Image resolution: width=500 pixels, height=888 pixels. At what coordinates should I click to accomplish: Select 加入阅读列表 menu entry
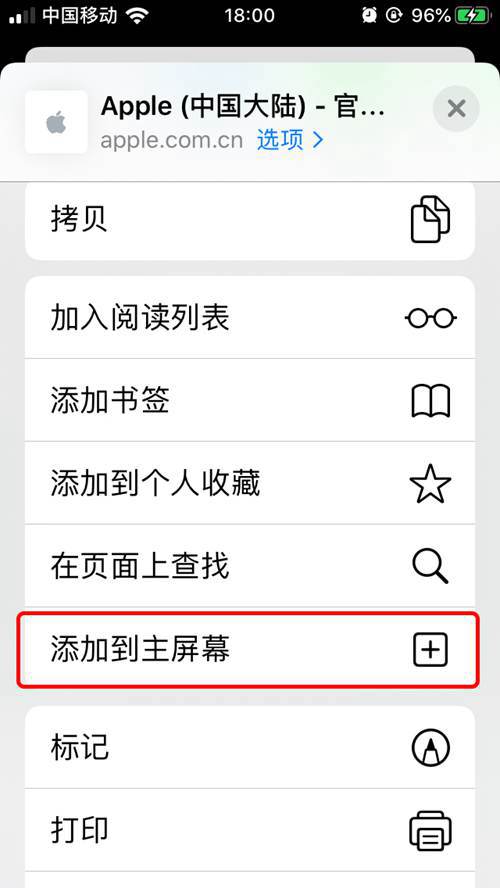(250, 317)
